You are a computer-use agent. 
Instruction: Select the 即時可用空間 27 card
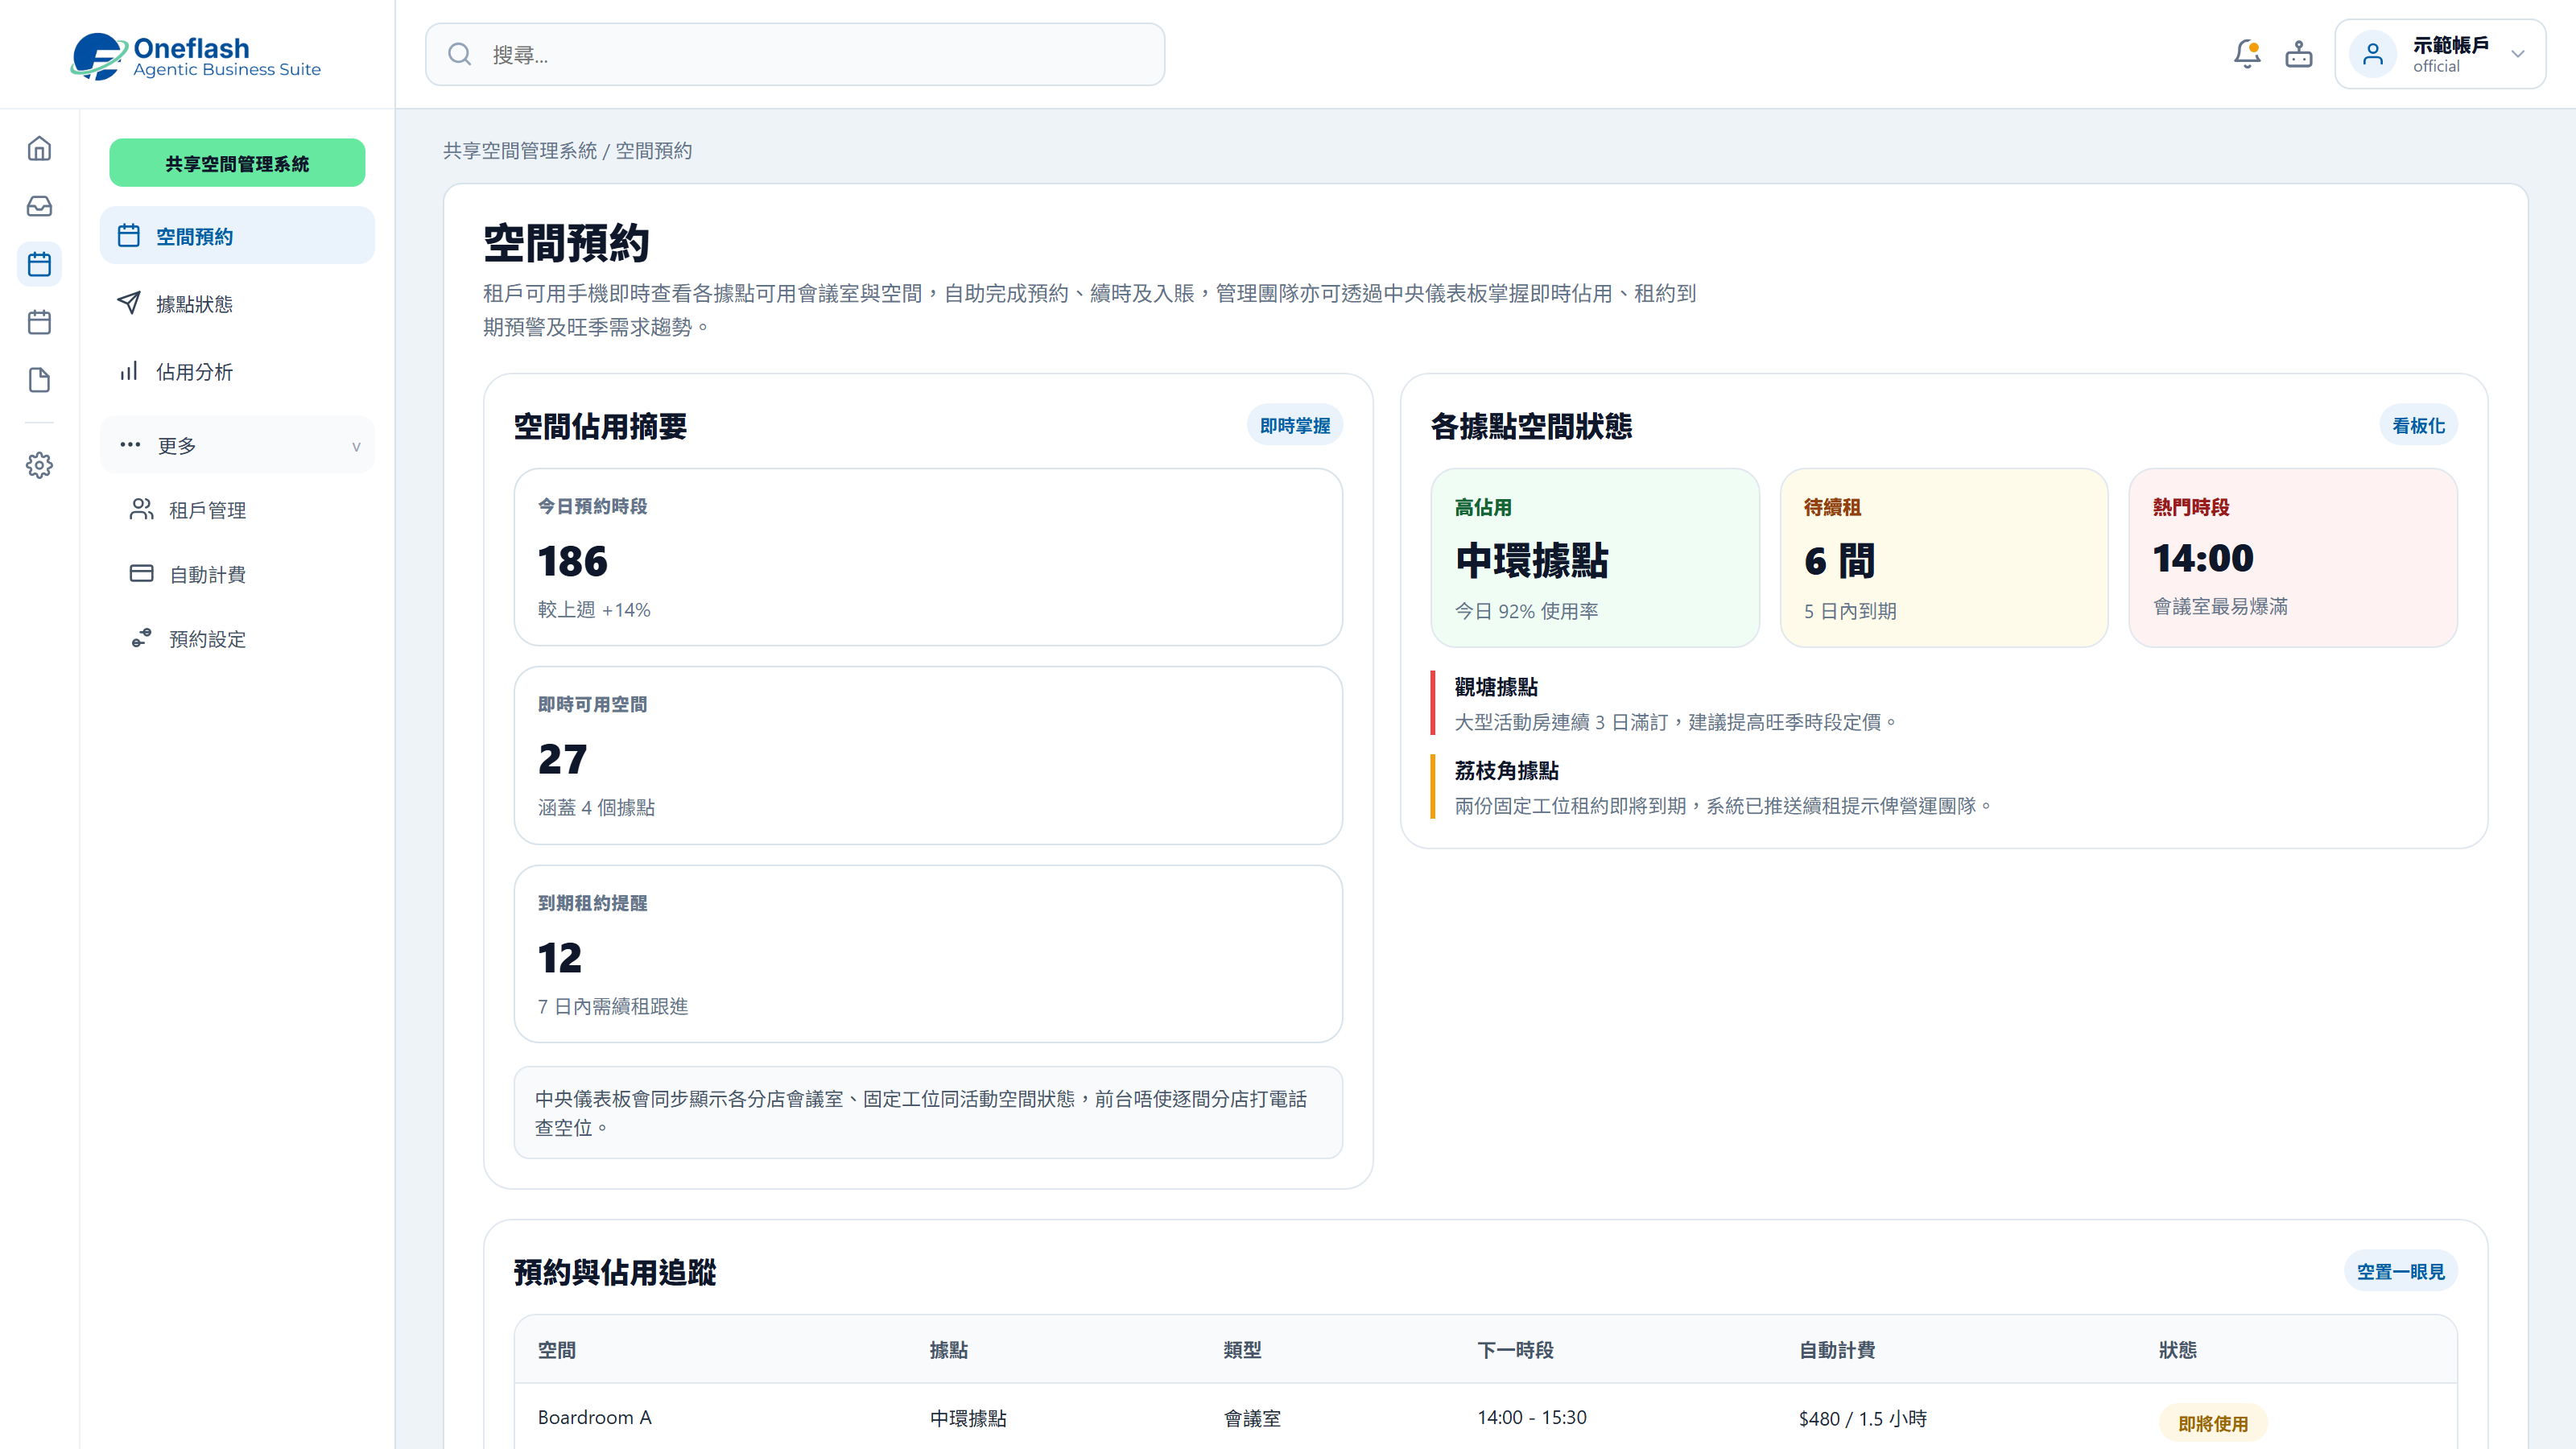[x=928, y=755]
